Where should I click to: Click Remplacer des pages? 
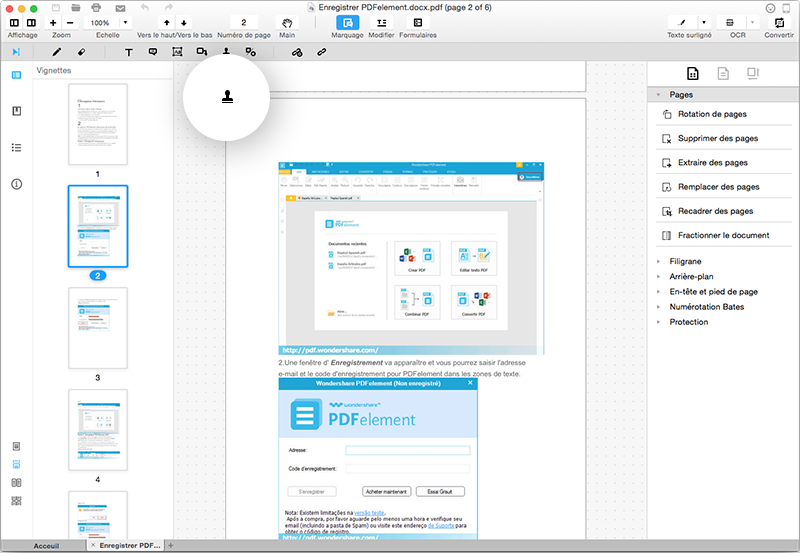pos(723,187)
